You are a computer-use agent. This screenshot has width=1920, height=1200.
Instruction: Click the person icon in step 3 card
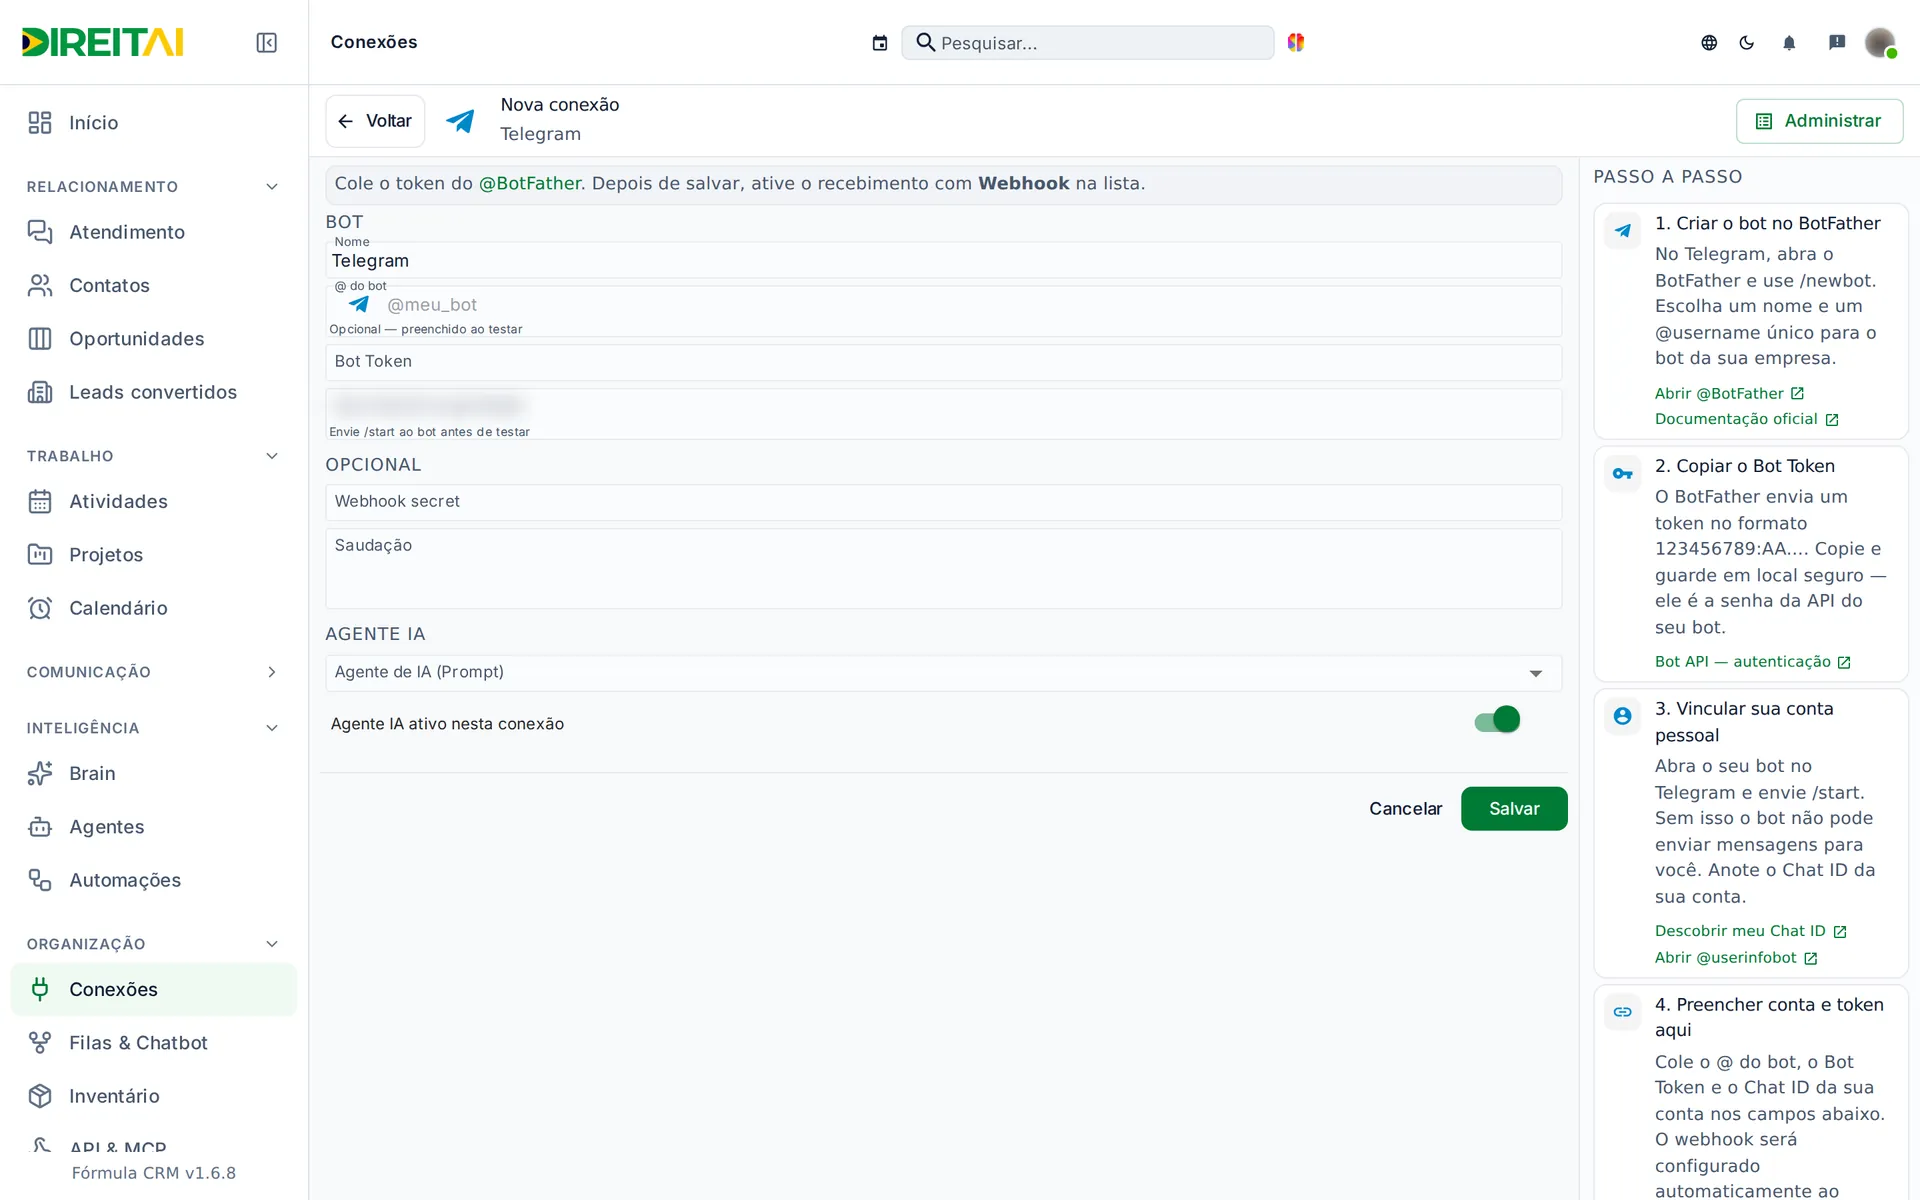[x=1622, y=716]
